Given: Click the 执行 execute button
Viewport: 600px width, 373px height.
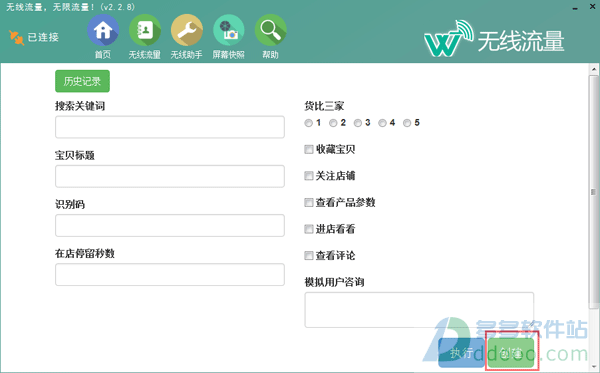Looking at the screenshot, I should pos(462,353).
